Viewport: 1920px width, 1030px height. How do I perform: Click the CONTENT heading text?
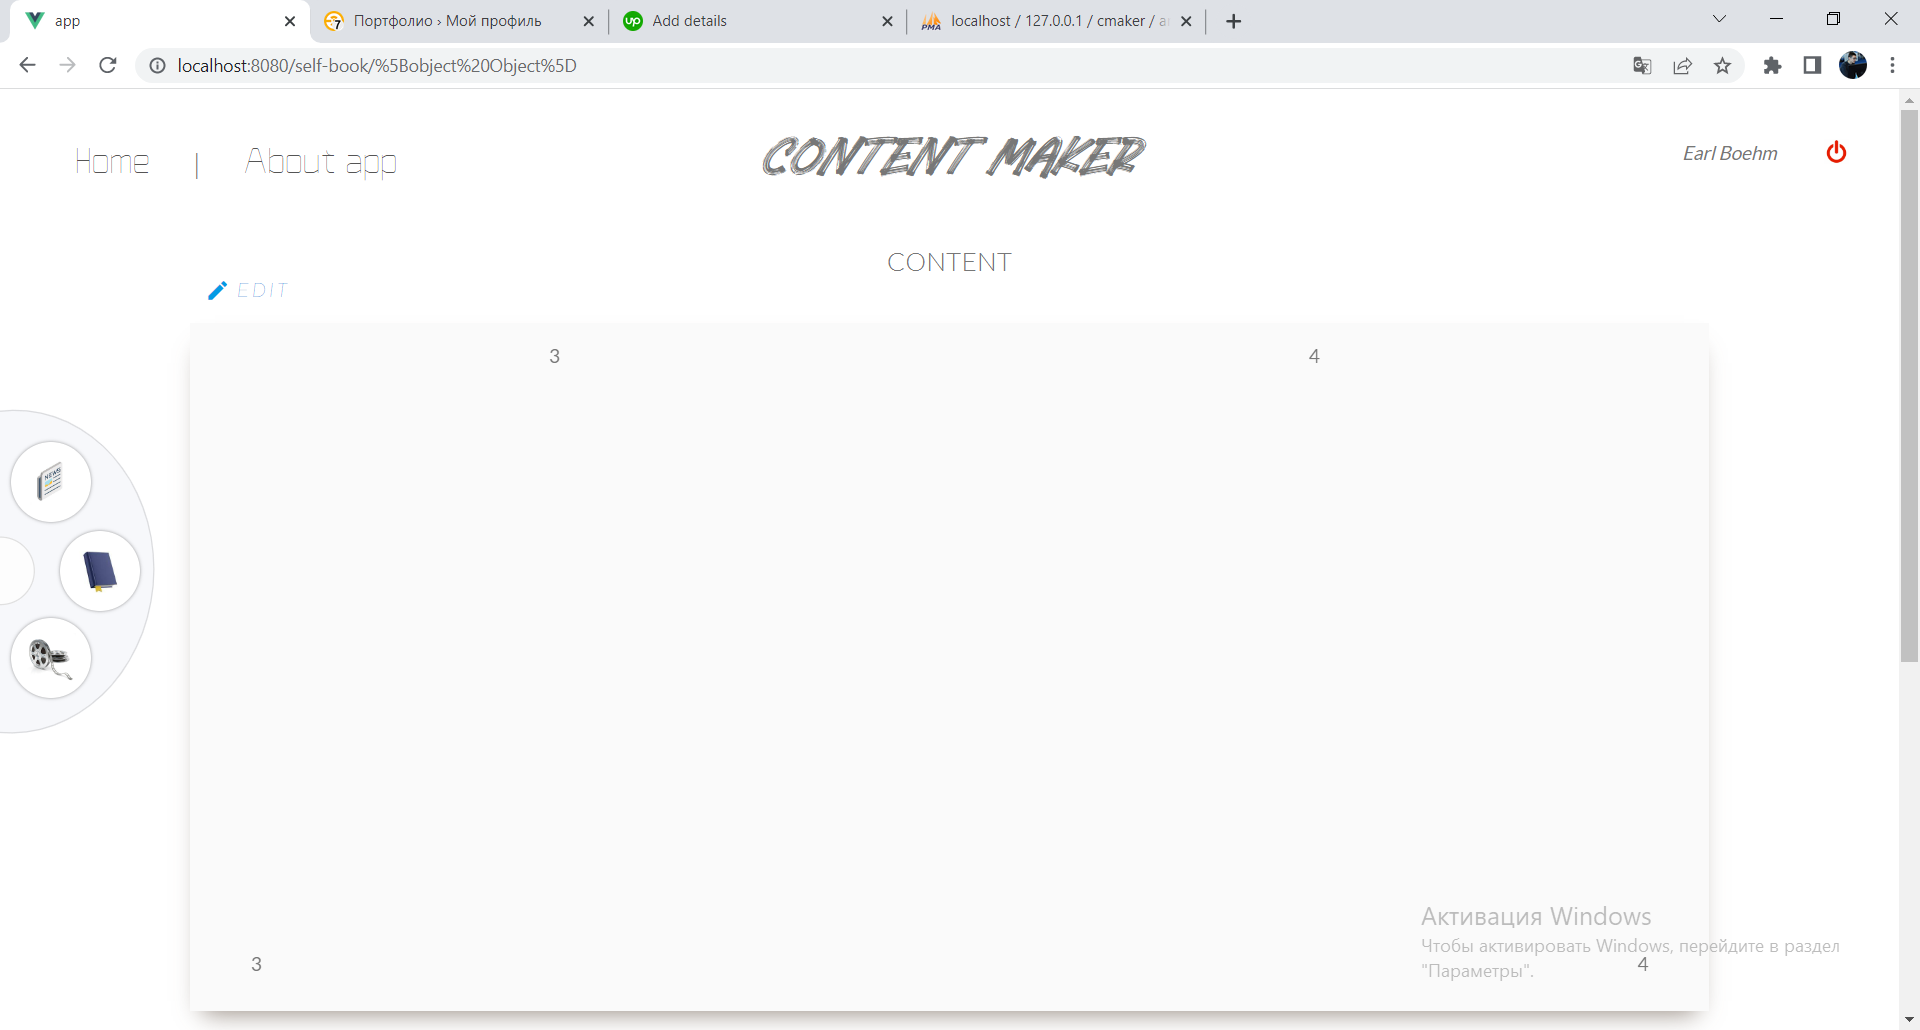[949, 262]
